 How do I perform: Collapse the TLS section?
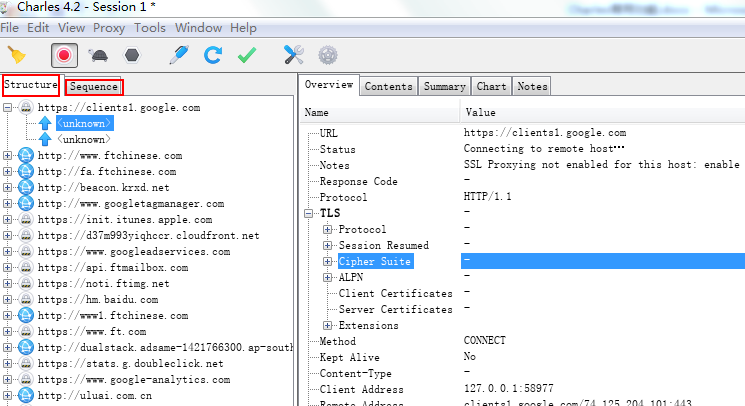pyautogui.click(x=308, y=213)
